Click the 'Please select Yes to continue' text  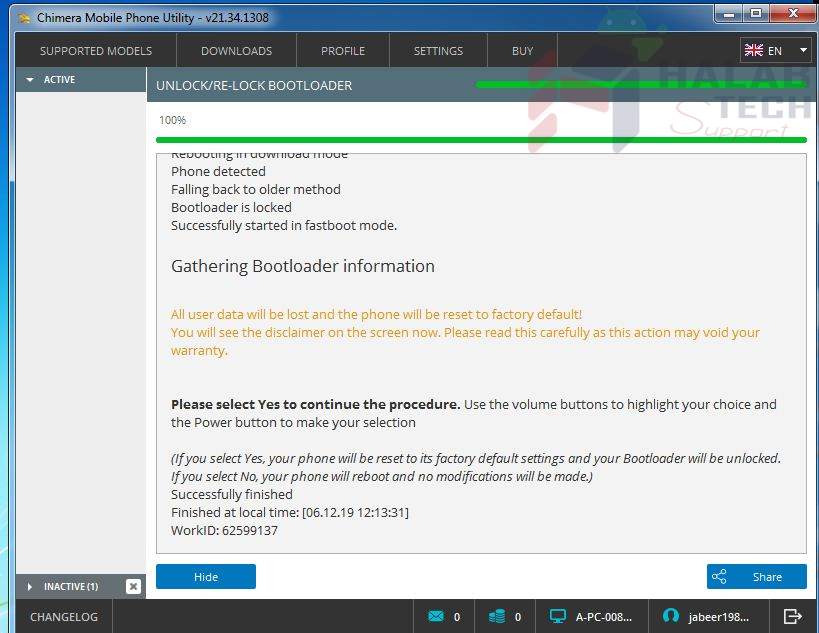[x=315, y=404]
